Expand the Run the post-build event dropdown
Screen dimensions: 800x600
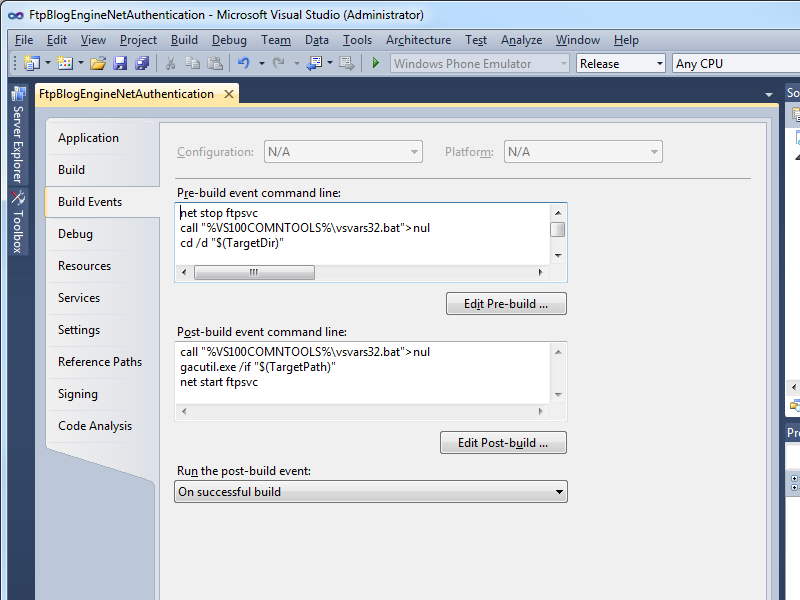tap(370, 492)
